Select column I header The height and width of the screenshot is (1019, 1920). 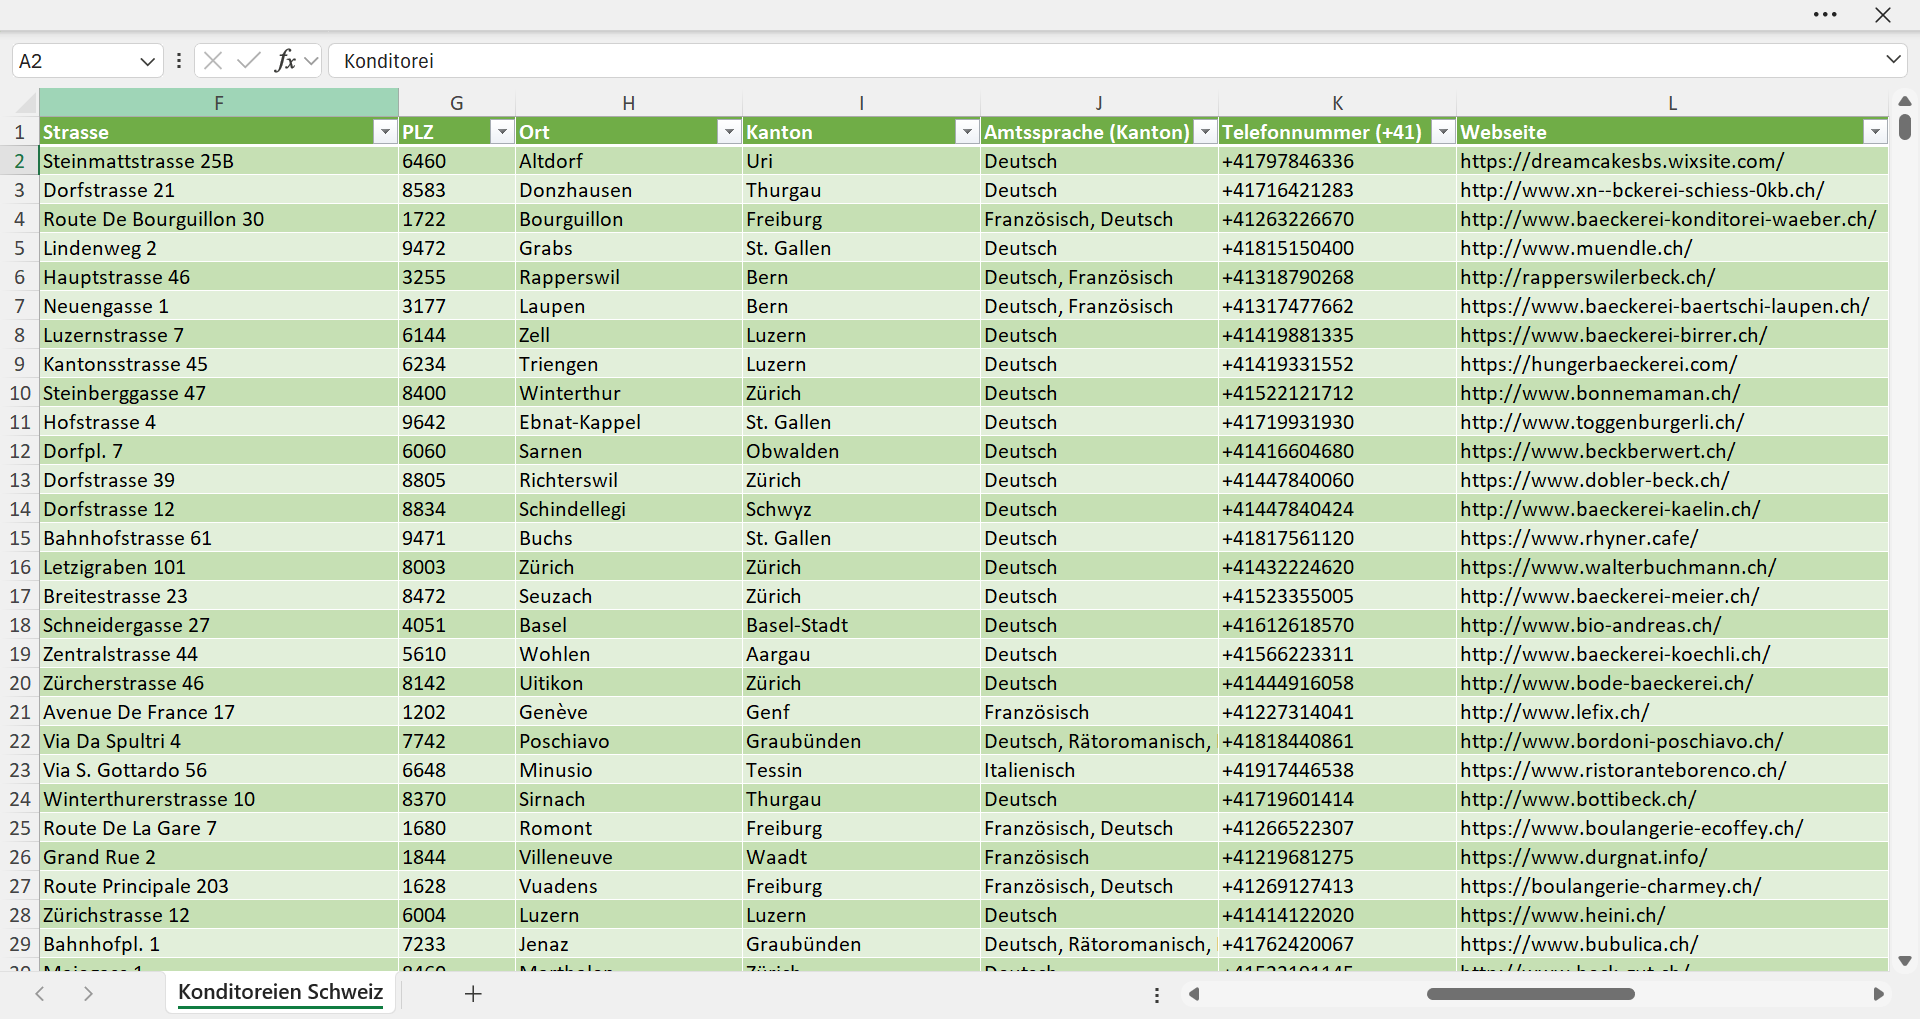point(861,103)
